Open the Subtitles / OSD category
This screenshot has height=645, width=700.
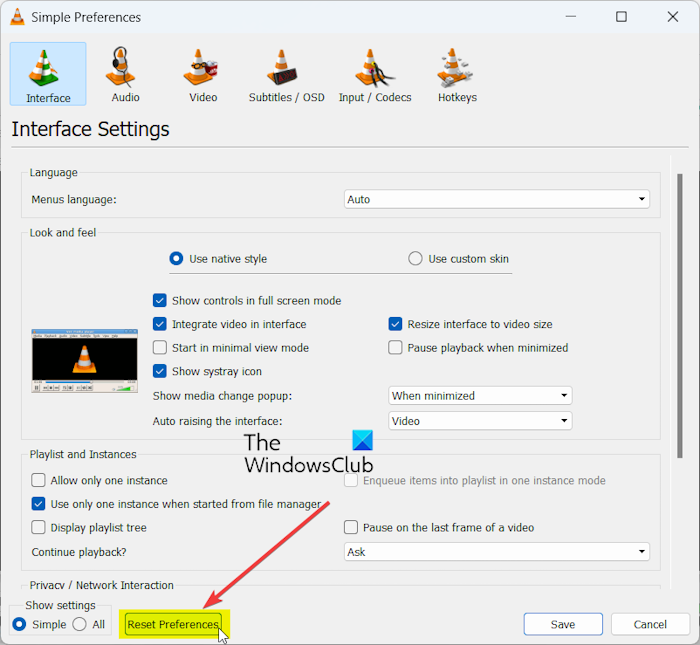point(286,74)
